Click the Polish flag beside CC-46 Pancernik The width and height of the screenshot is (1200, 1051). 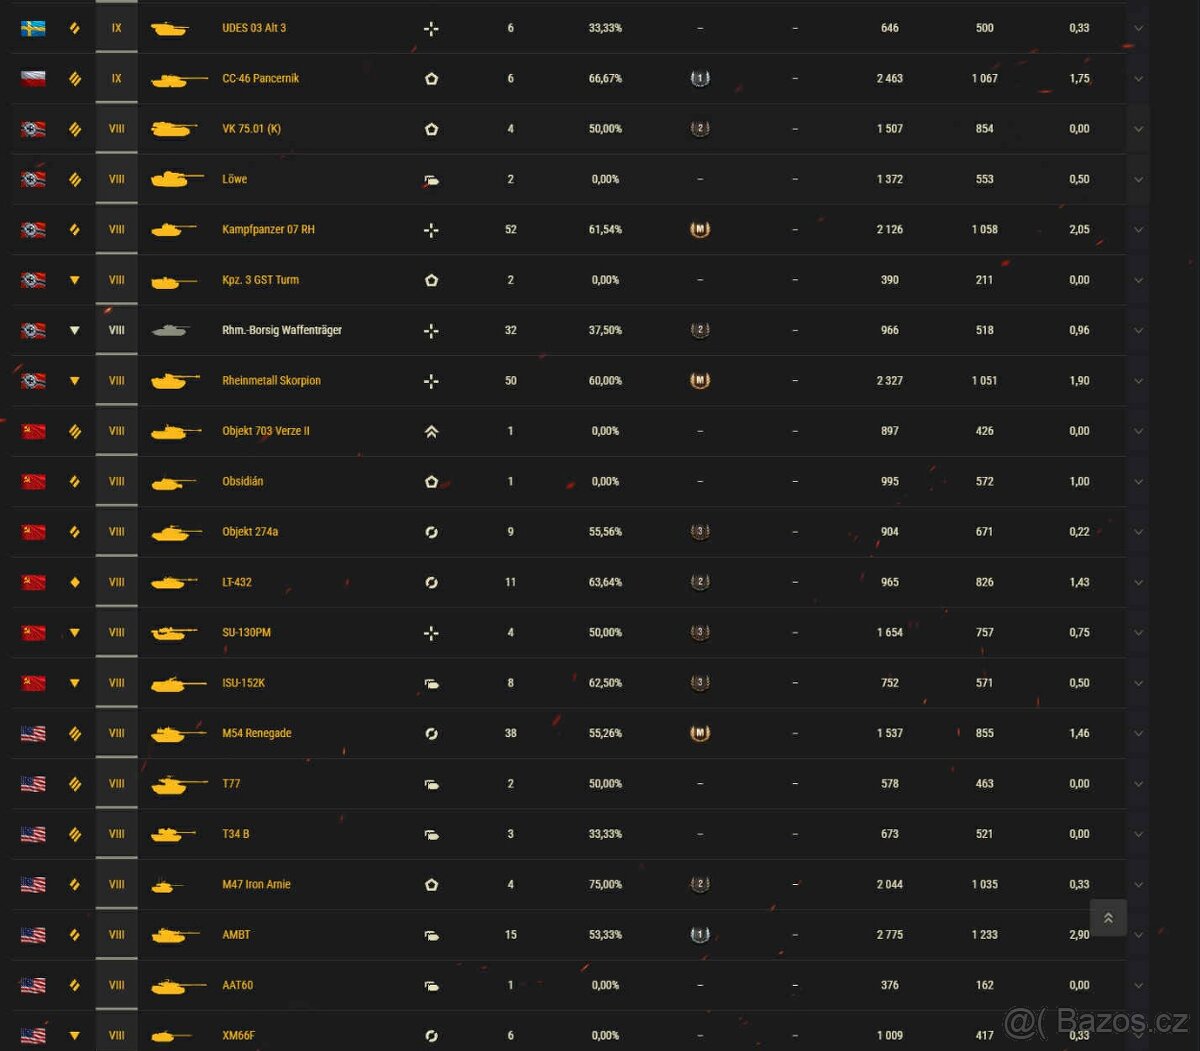pos(31,78)
